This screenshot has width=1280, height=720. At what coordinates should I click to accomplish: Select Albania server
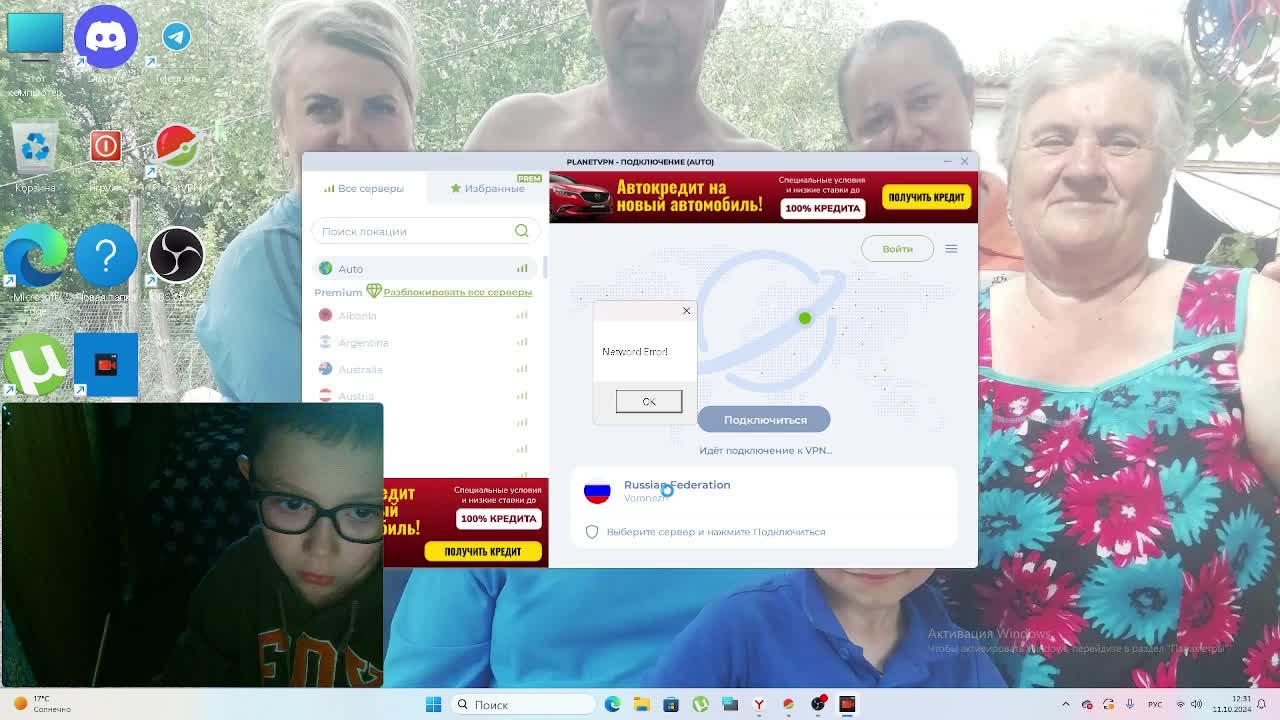click(x=425, y=315)
